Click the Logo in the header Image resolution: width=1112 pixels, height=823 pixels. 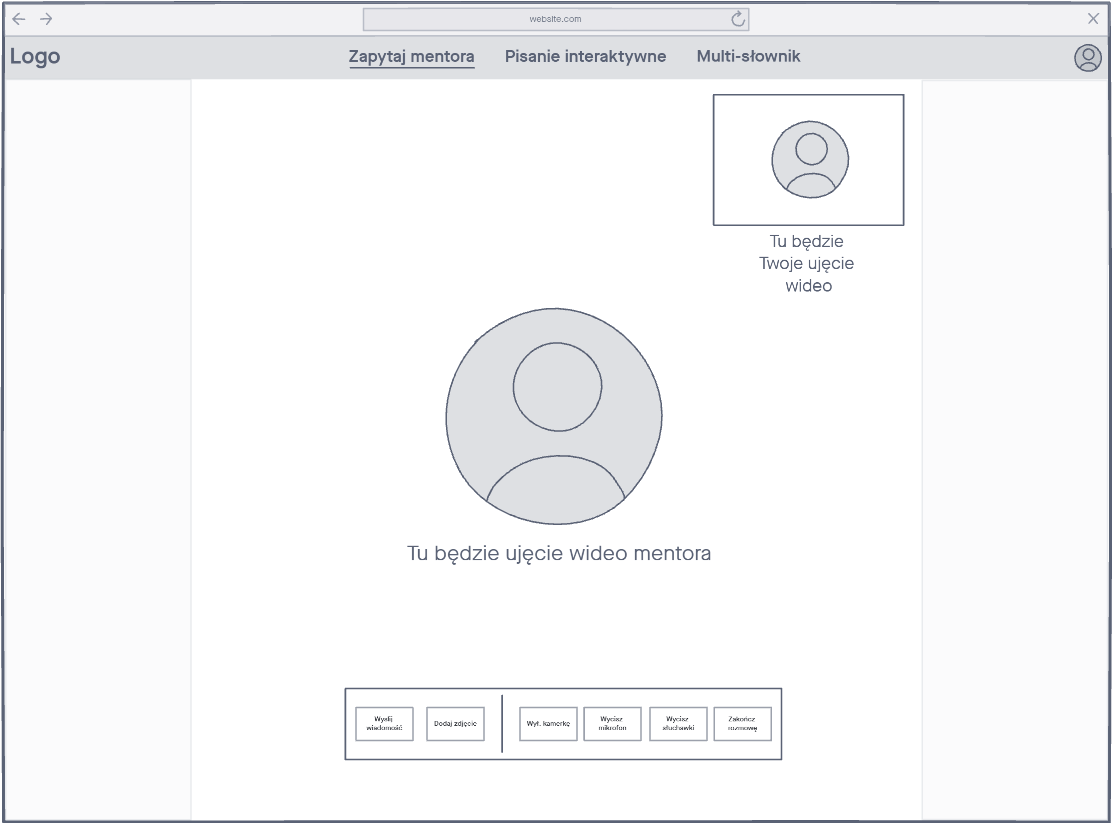point(35,57)
